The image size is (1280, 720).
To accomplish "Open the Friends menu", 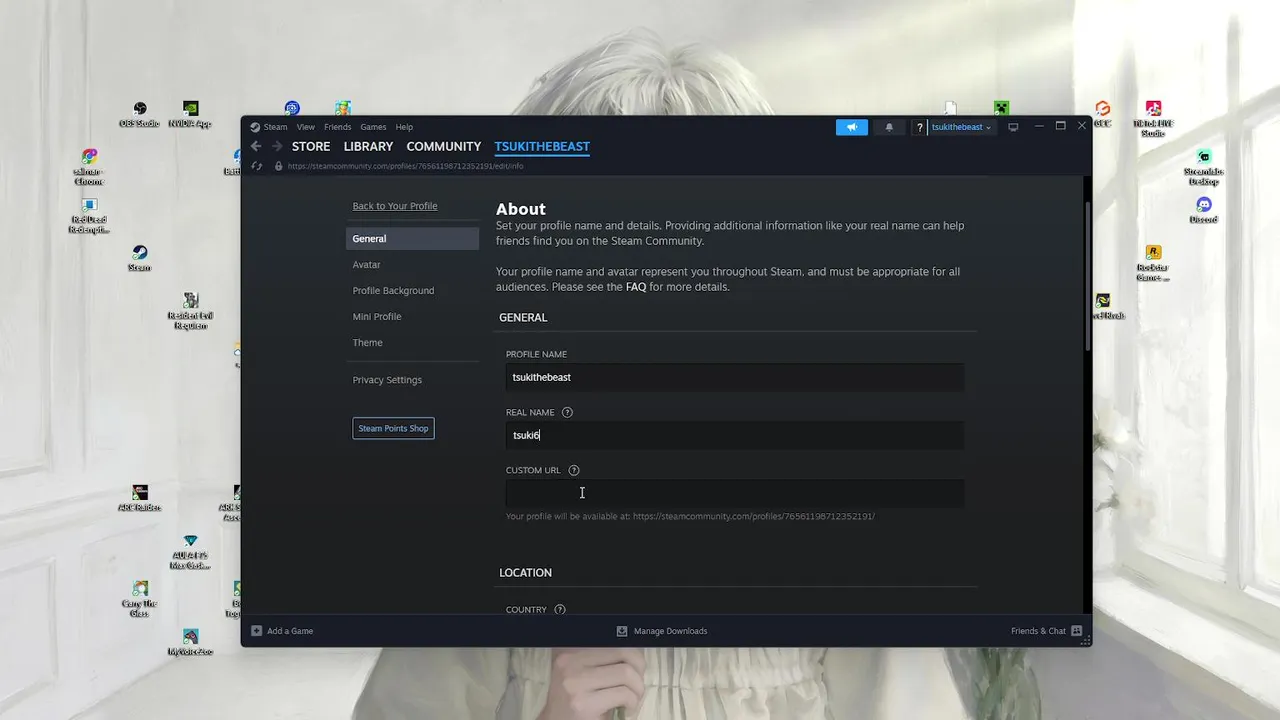I will point(337,127).
